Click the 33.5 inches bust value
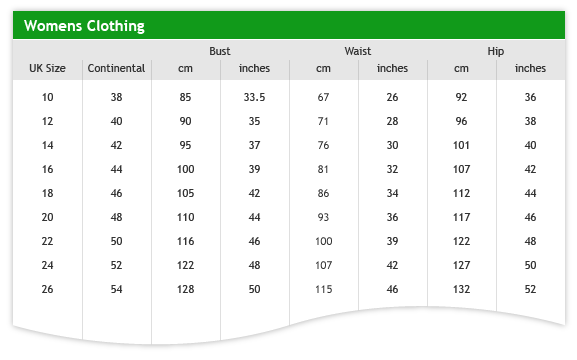This screenshot has width=577, height=360. click(x=254, y=97)
